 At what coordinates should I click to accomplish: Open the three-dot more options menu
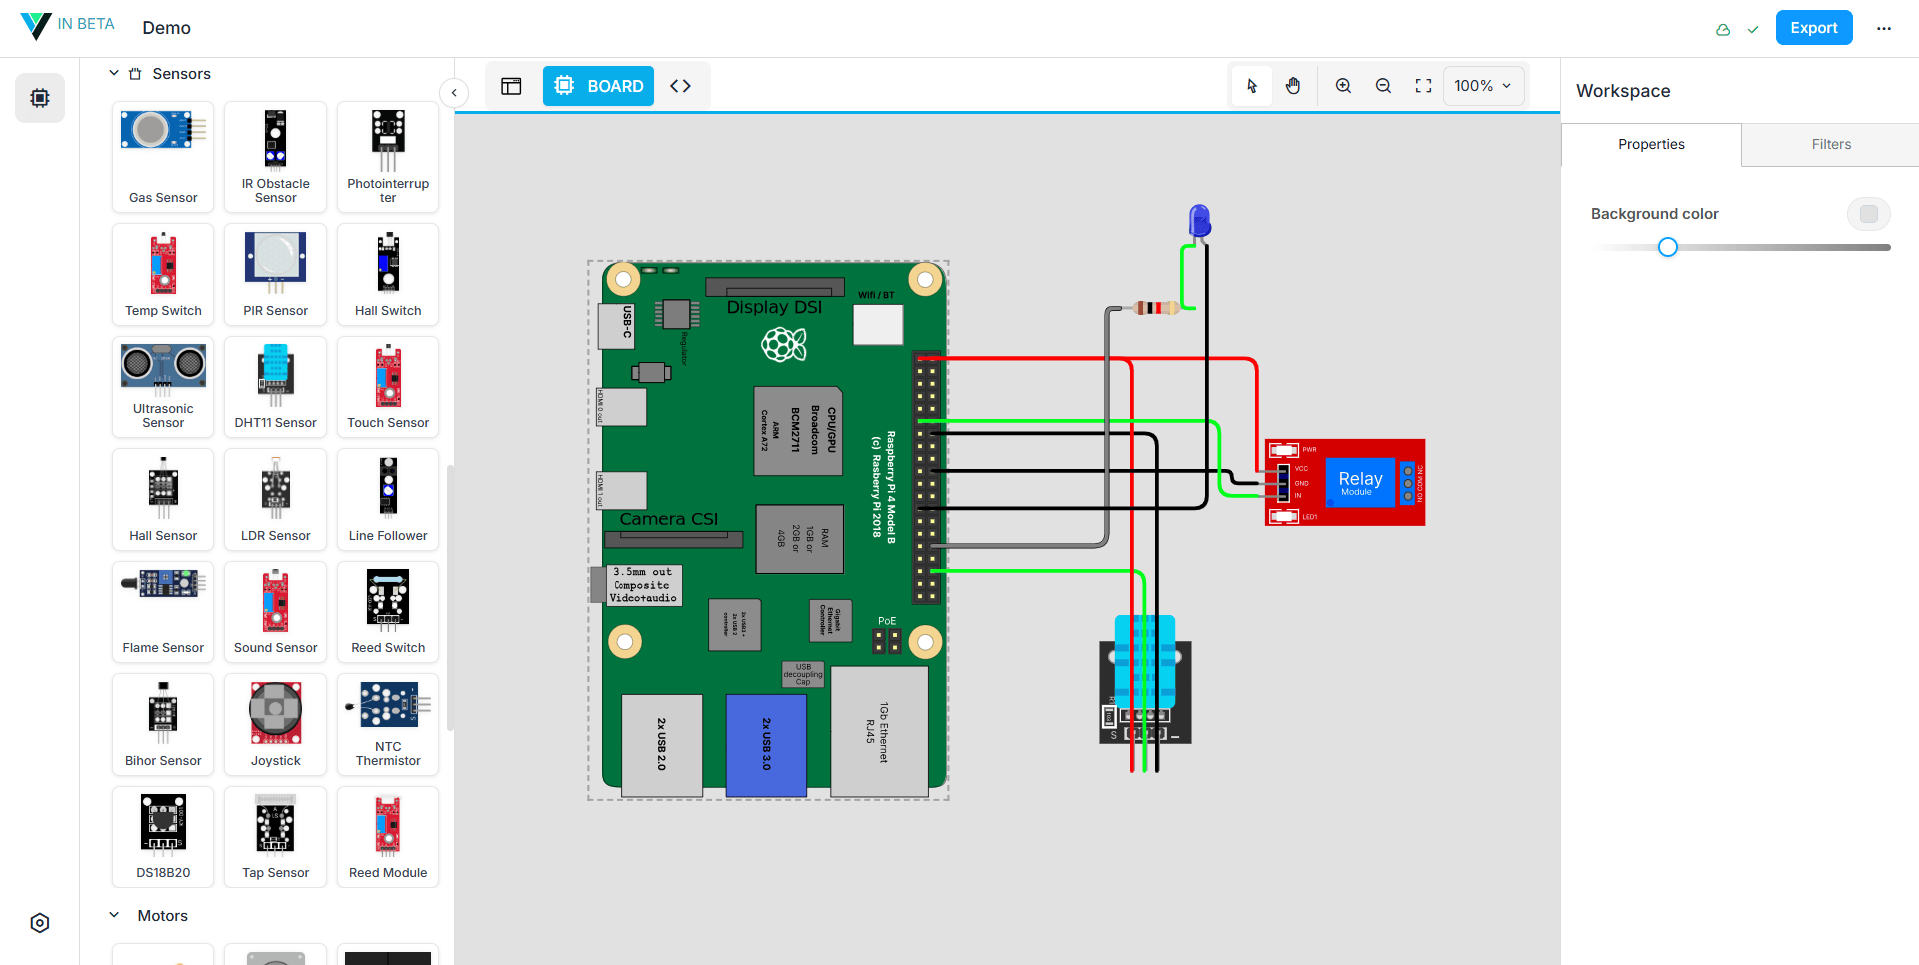point(1884,28)
